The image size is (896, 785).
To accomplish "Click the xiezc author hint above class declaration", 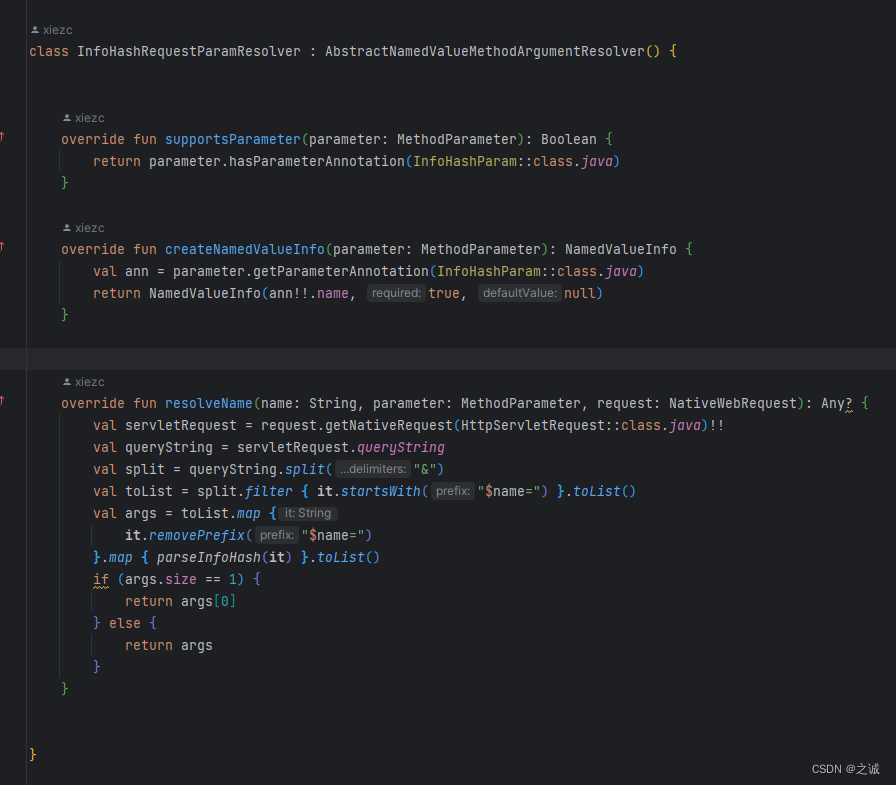I will click(51, 30).
